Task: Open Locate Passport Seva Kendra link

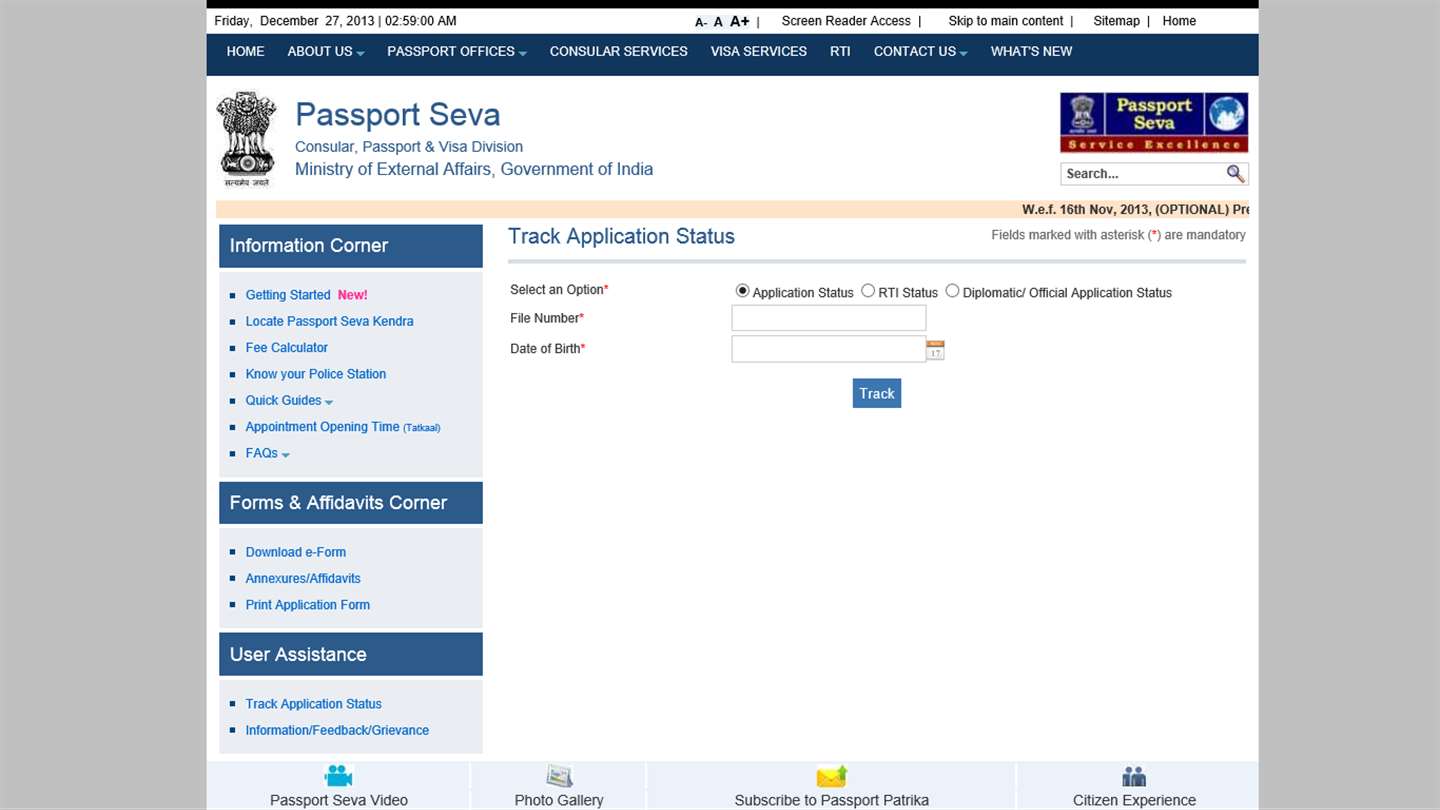Action: click(329, 322)
